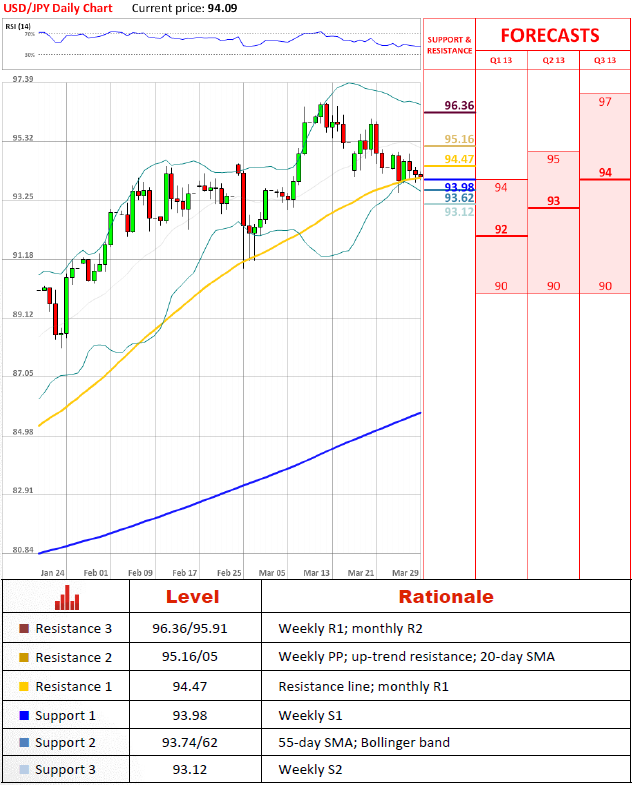This screenshot has width=633, height=785.
Task: Click the Level column header
Action: 193,597
